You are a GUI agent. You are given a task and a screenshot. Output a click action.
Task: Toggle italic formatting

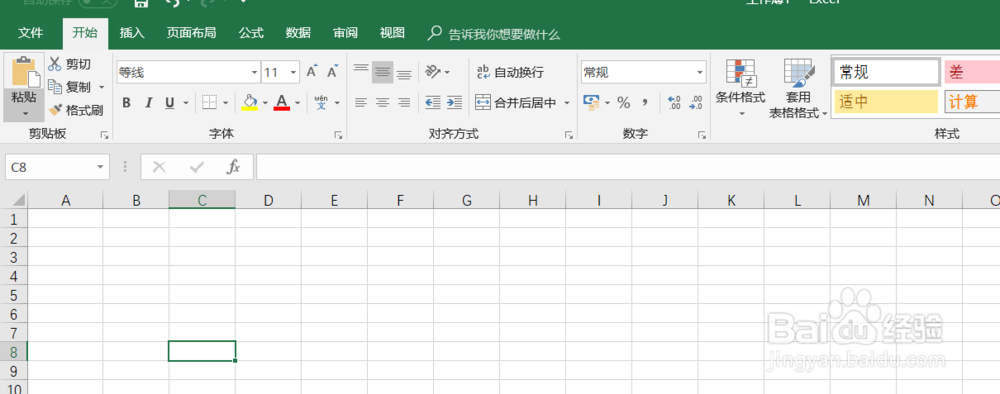click(x=149, y=103)
